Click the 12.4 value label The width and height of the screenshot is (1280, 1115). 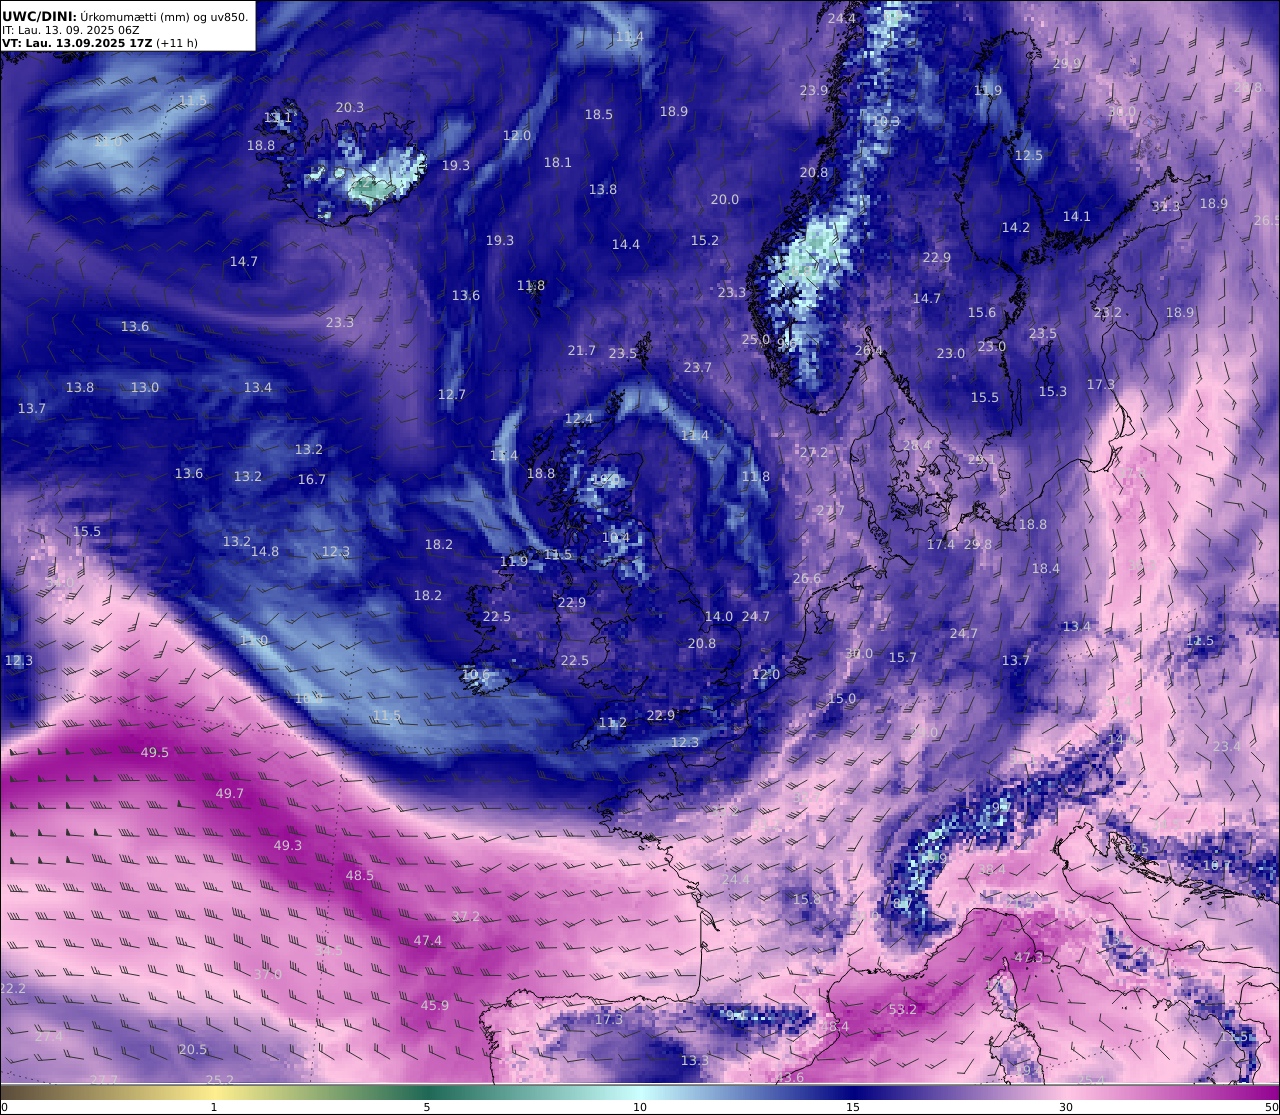[x=579, y=418]
